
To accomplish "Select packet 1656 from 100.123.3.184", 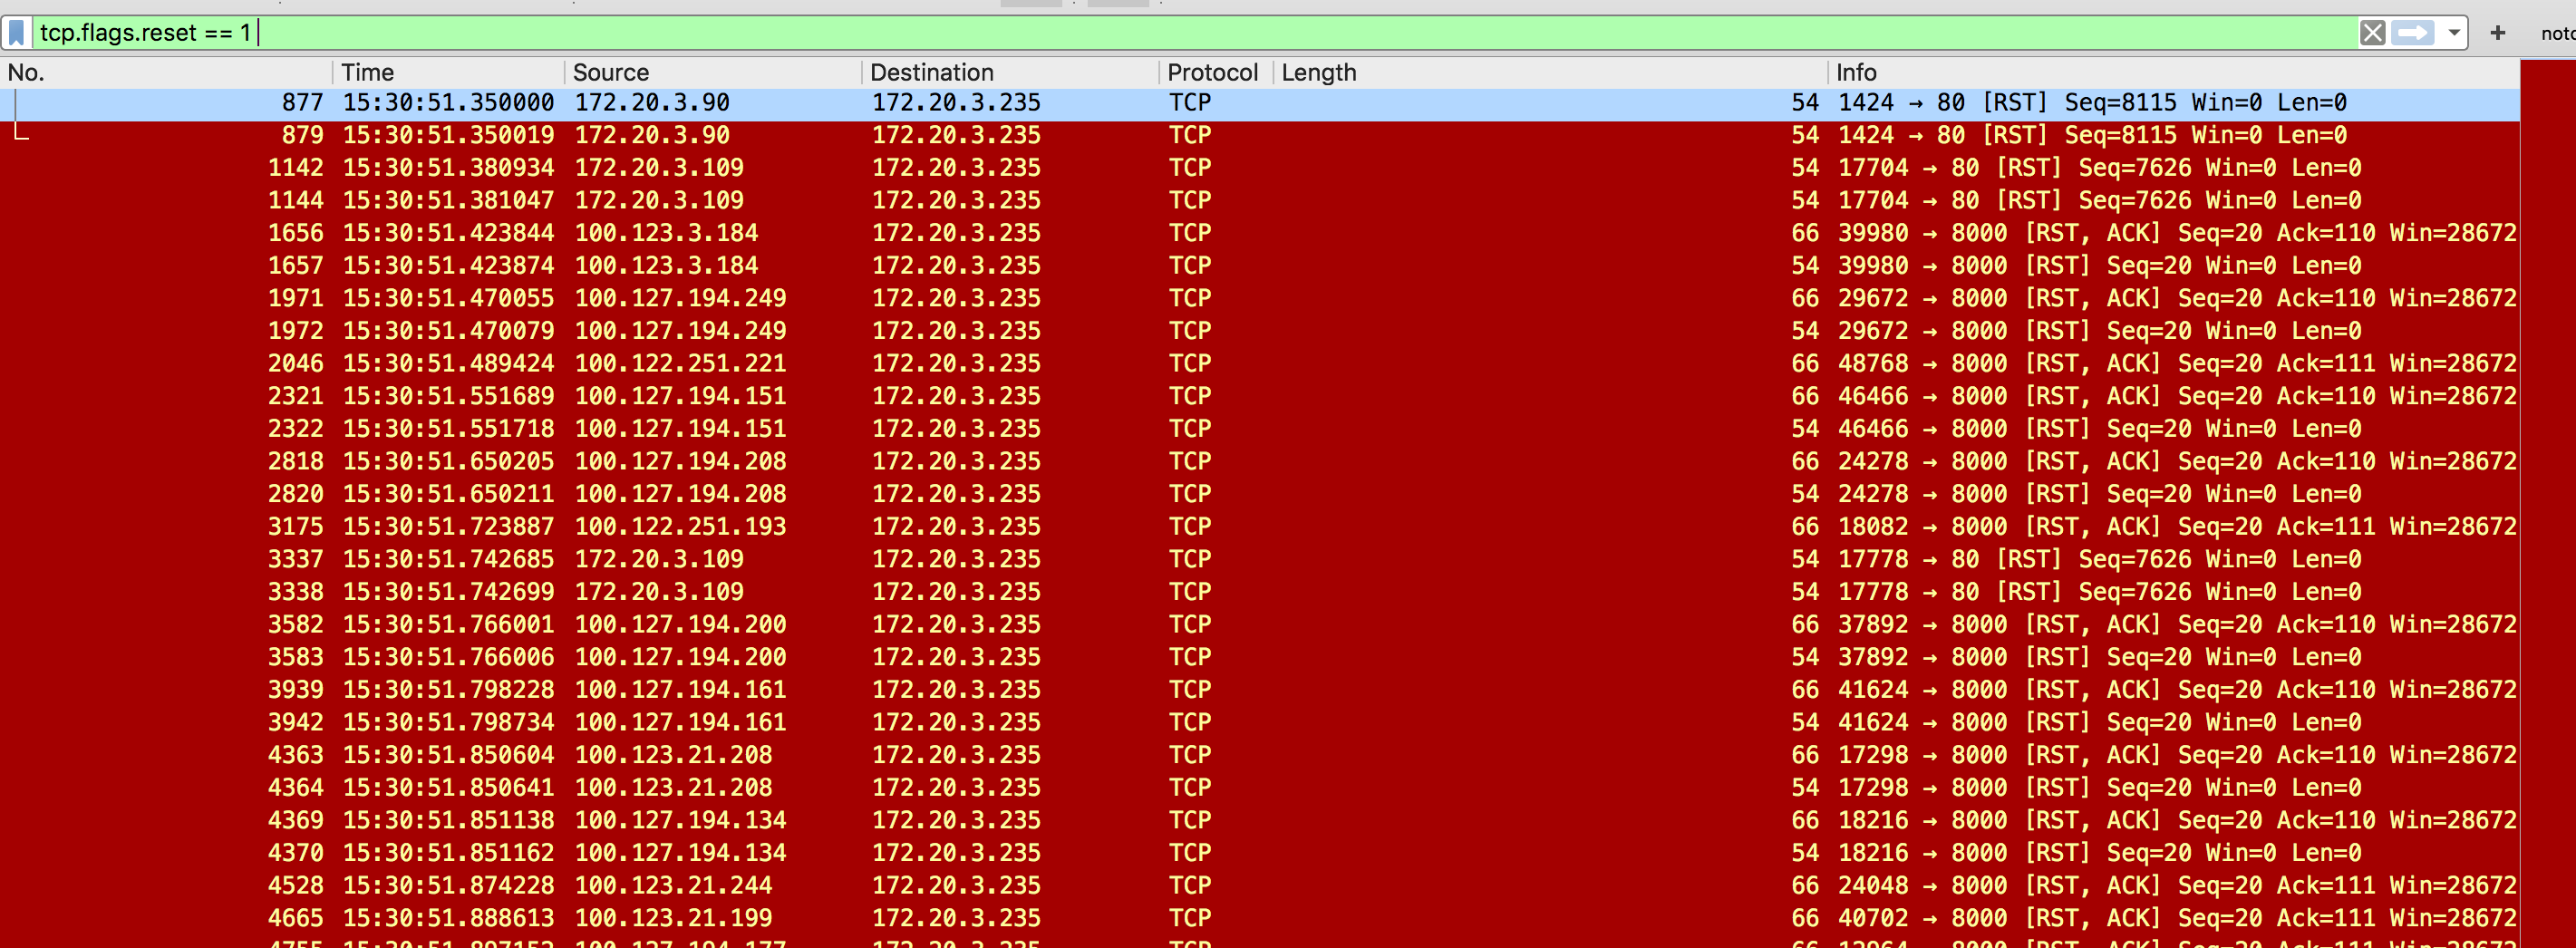I will (x=1260, y=233).
